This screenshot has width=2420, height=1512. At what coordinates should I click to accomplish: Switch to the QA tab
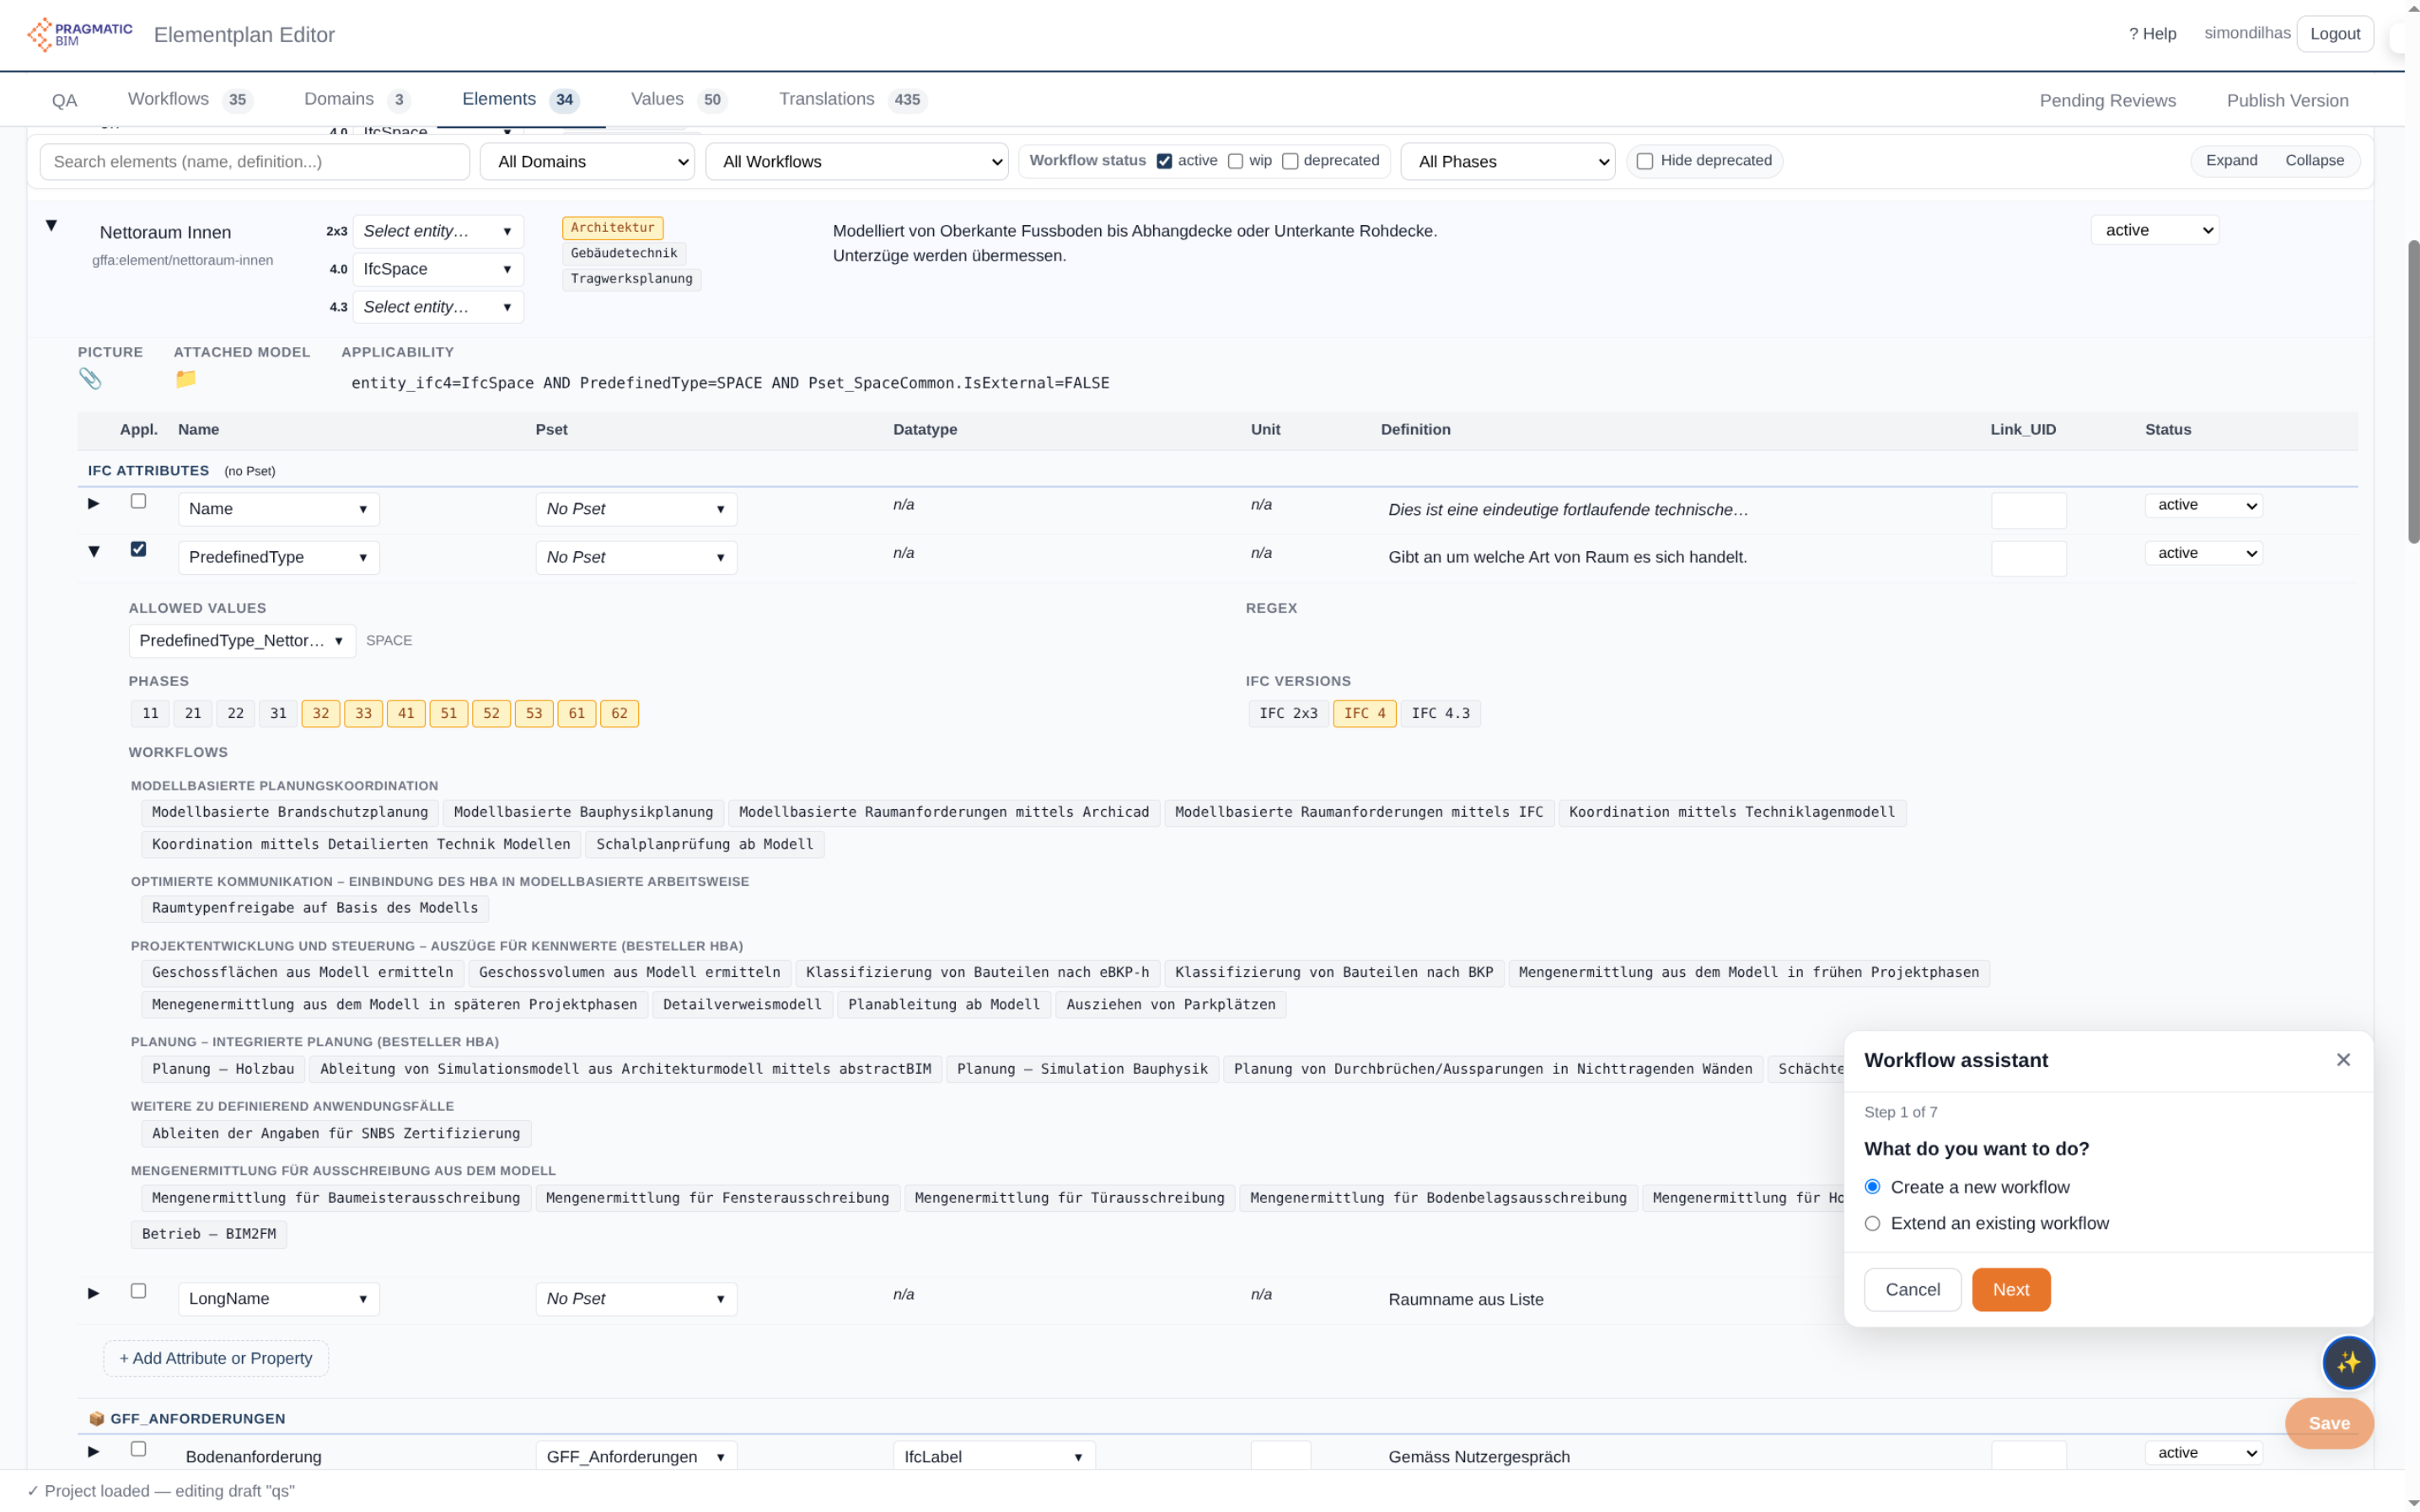pos(64,100)
